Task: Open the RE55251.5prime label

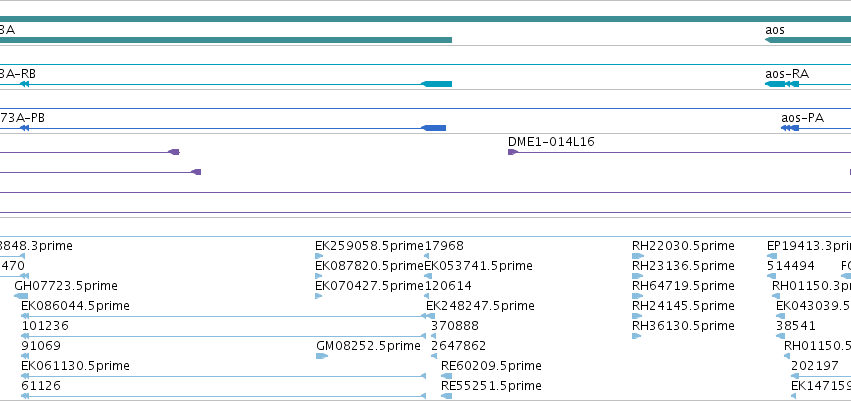Action: click(491, 386)
